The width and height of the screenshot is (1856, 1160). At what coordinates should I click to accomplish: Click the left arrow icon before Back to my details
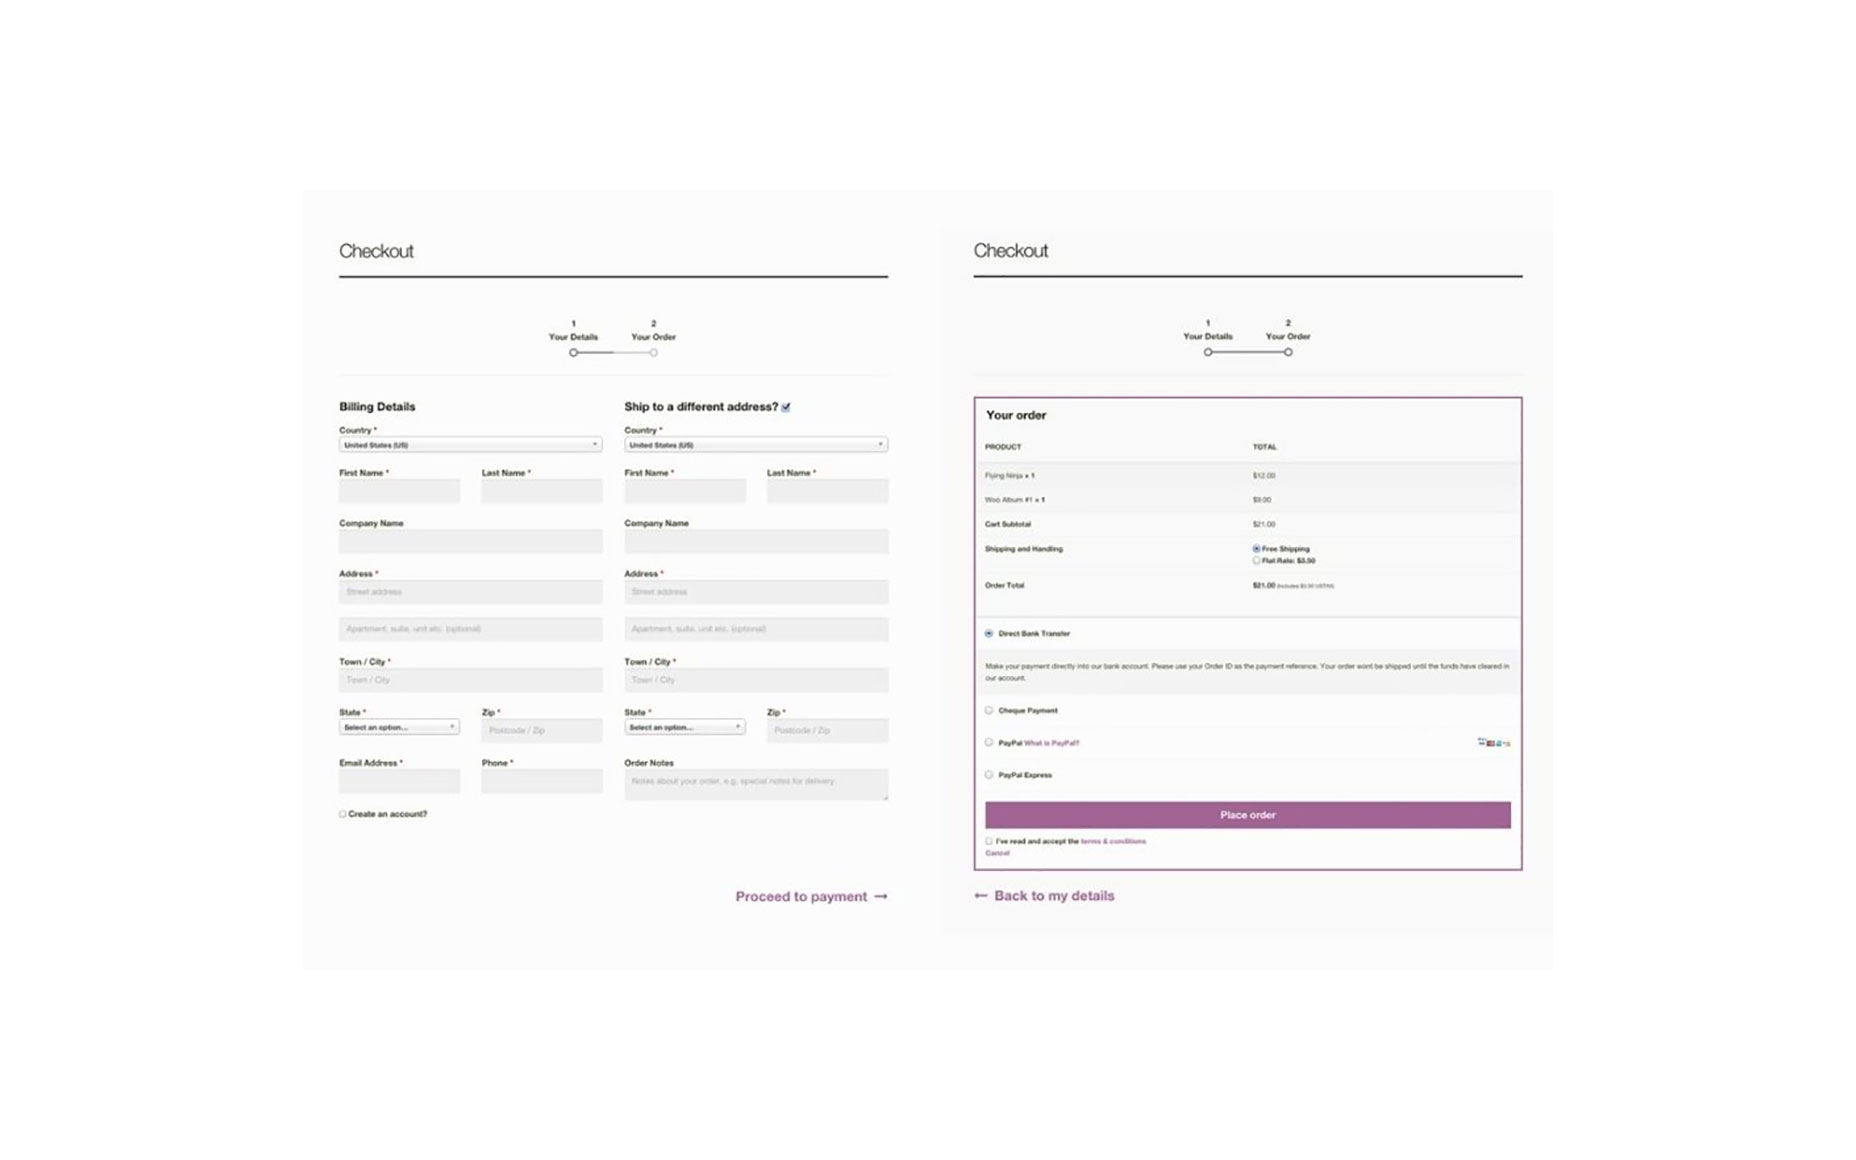click(980, 895)
